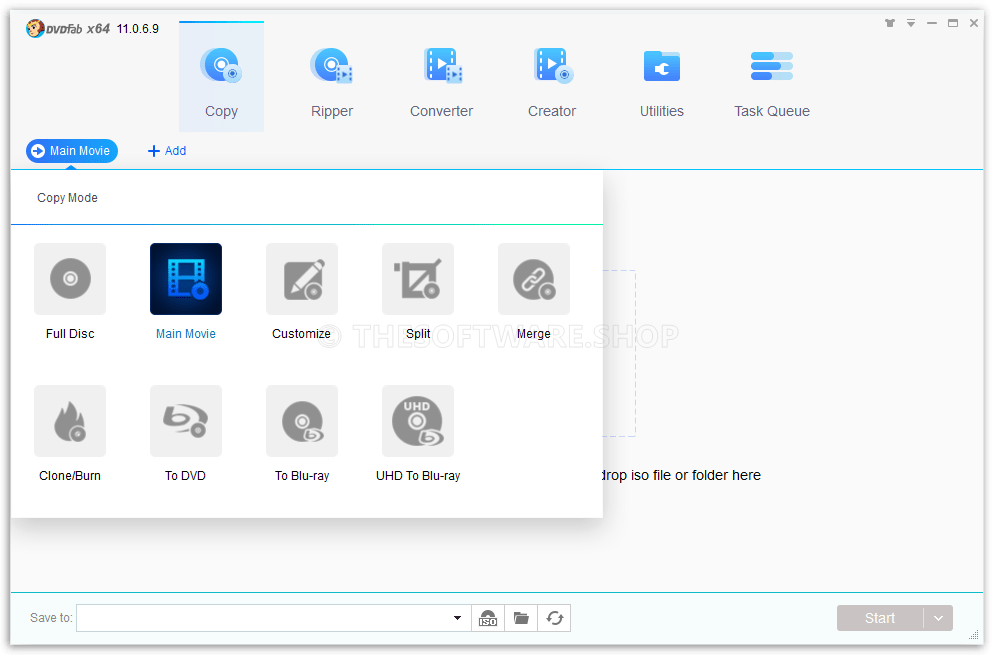Click the Copy Mode heading text

(x=67, y=198)
